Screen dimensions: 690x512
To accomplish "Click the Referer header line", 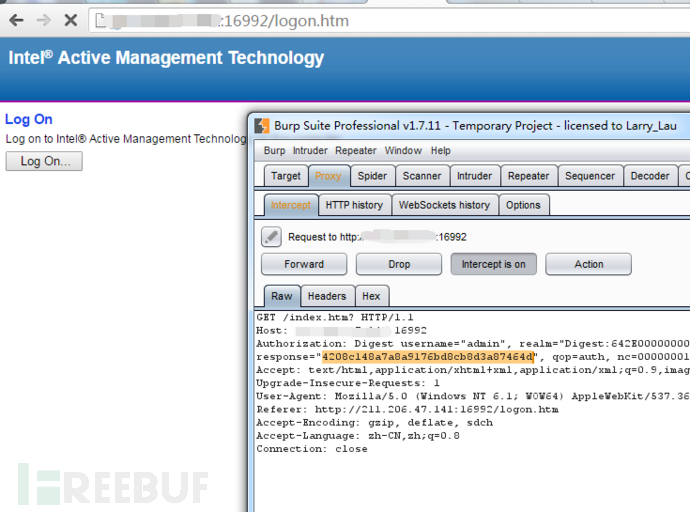I will pos(407,410).
